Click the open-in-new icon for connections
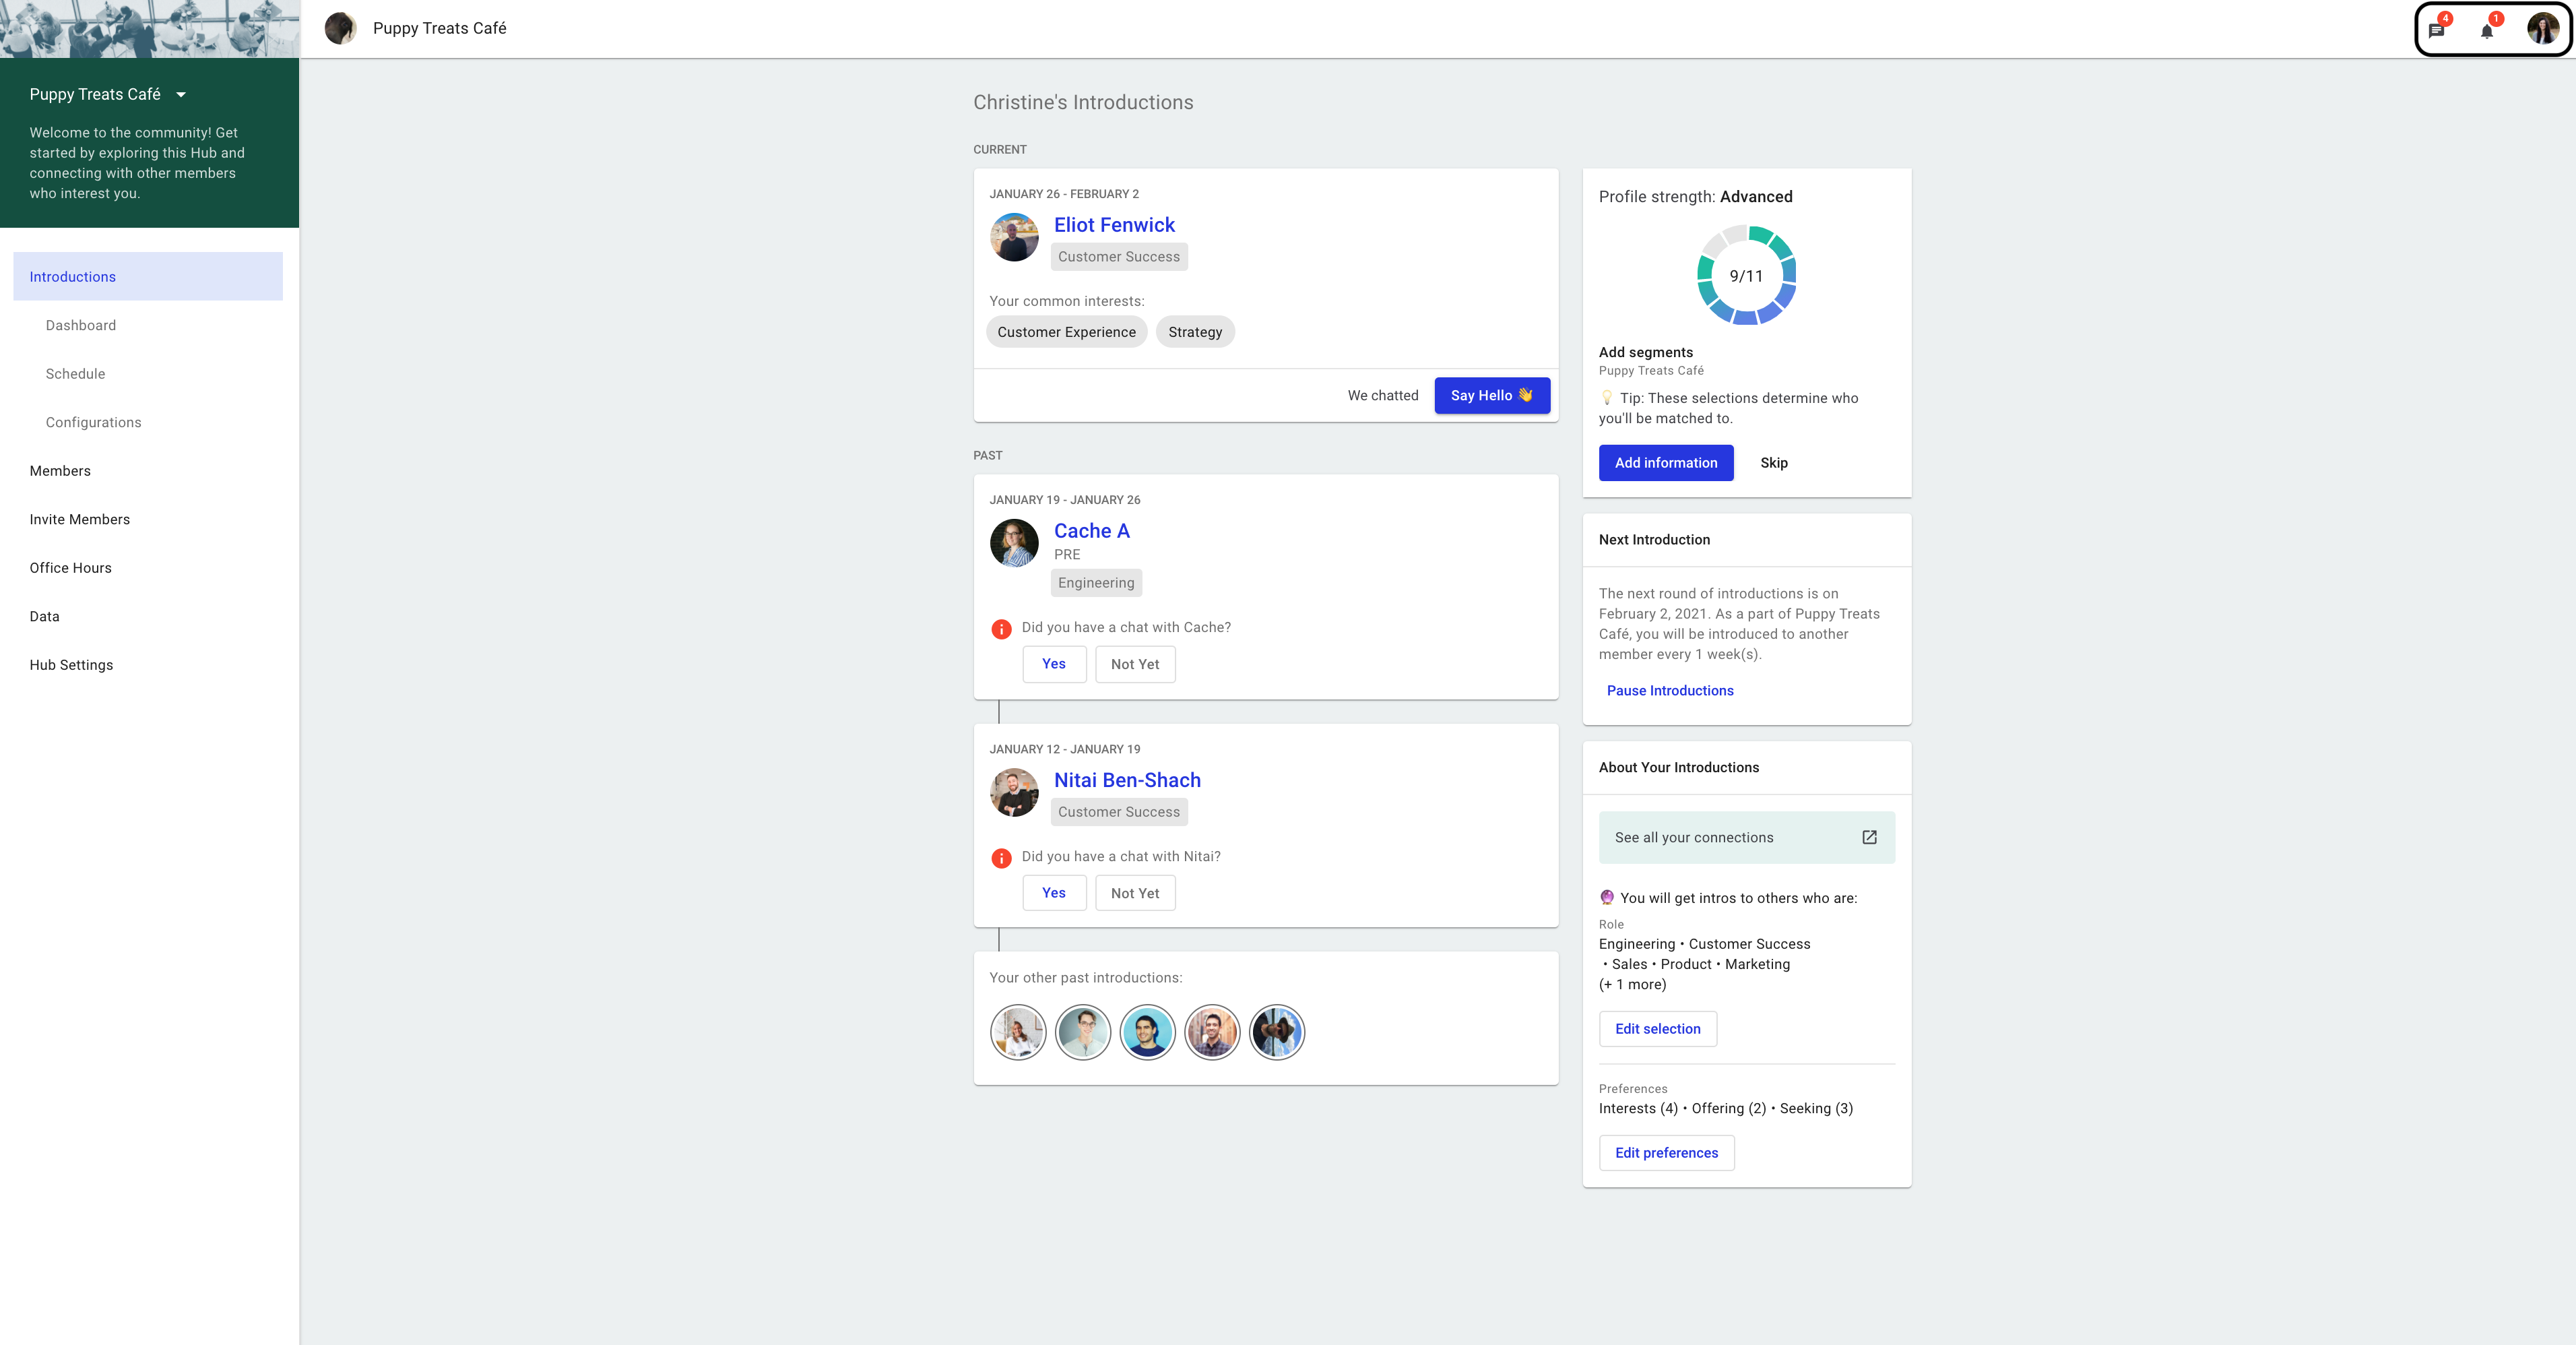Screen dimensions: 2576x1345 (1869, 837)
